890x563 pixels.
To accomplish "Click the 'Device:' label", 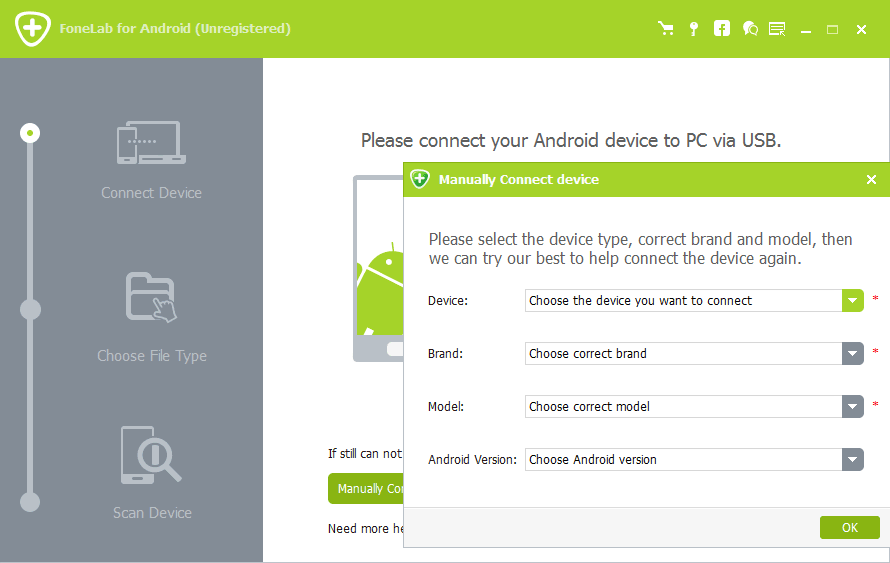I will click(x=448, y=301).
